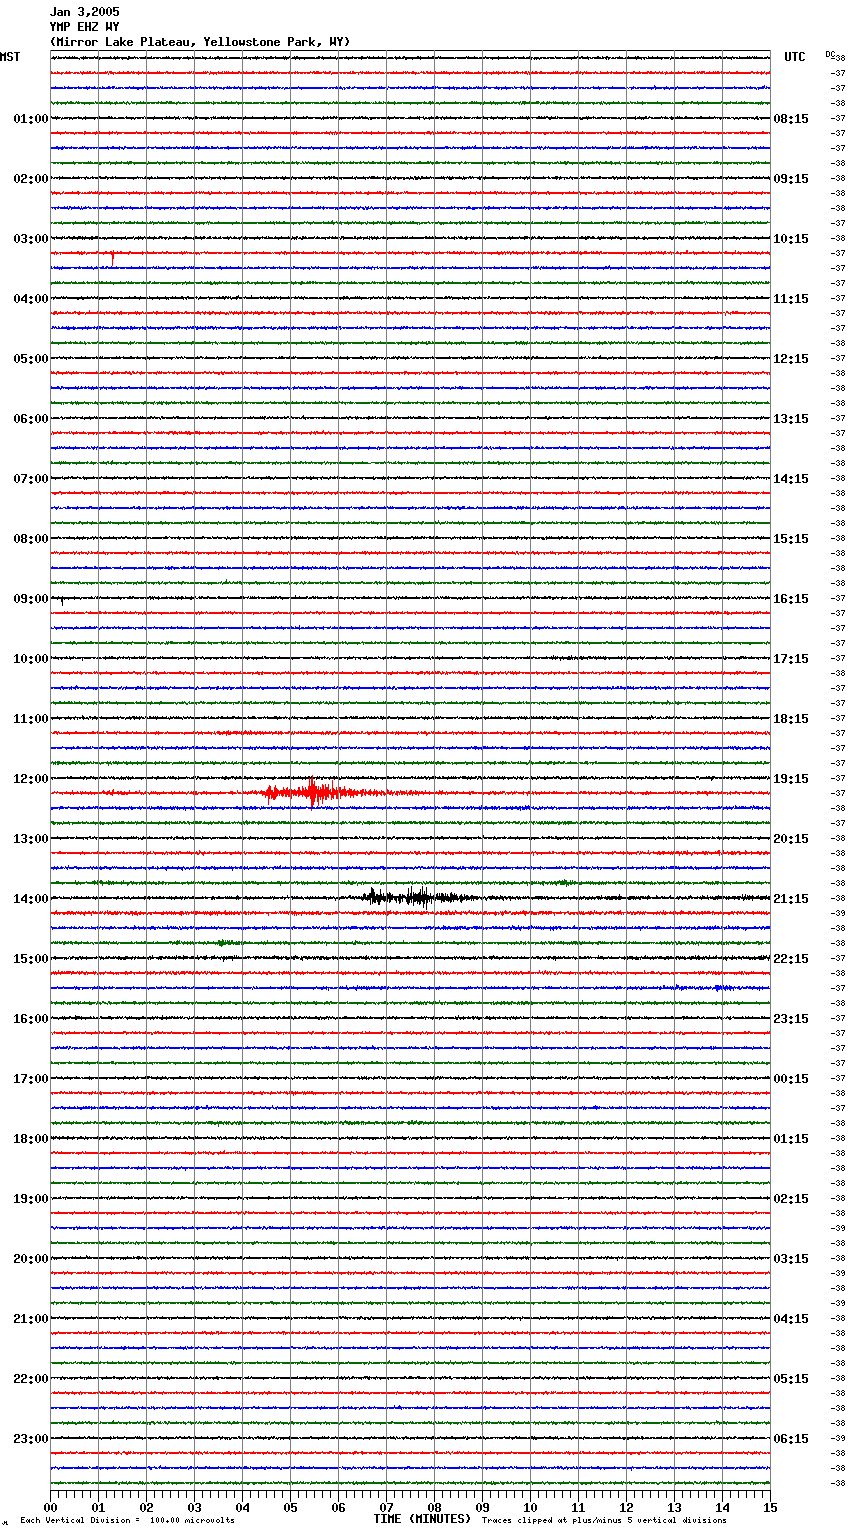
Task: Click the 01:00 MST time label
Action: click(x=30, y=119)
